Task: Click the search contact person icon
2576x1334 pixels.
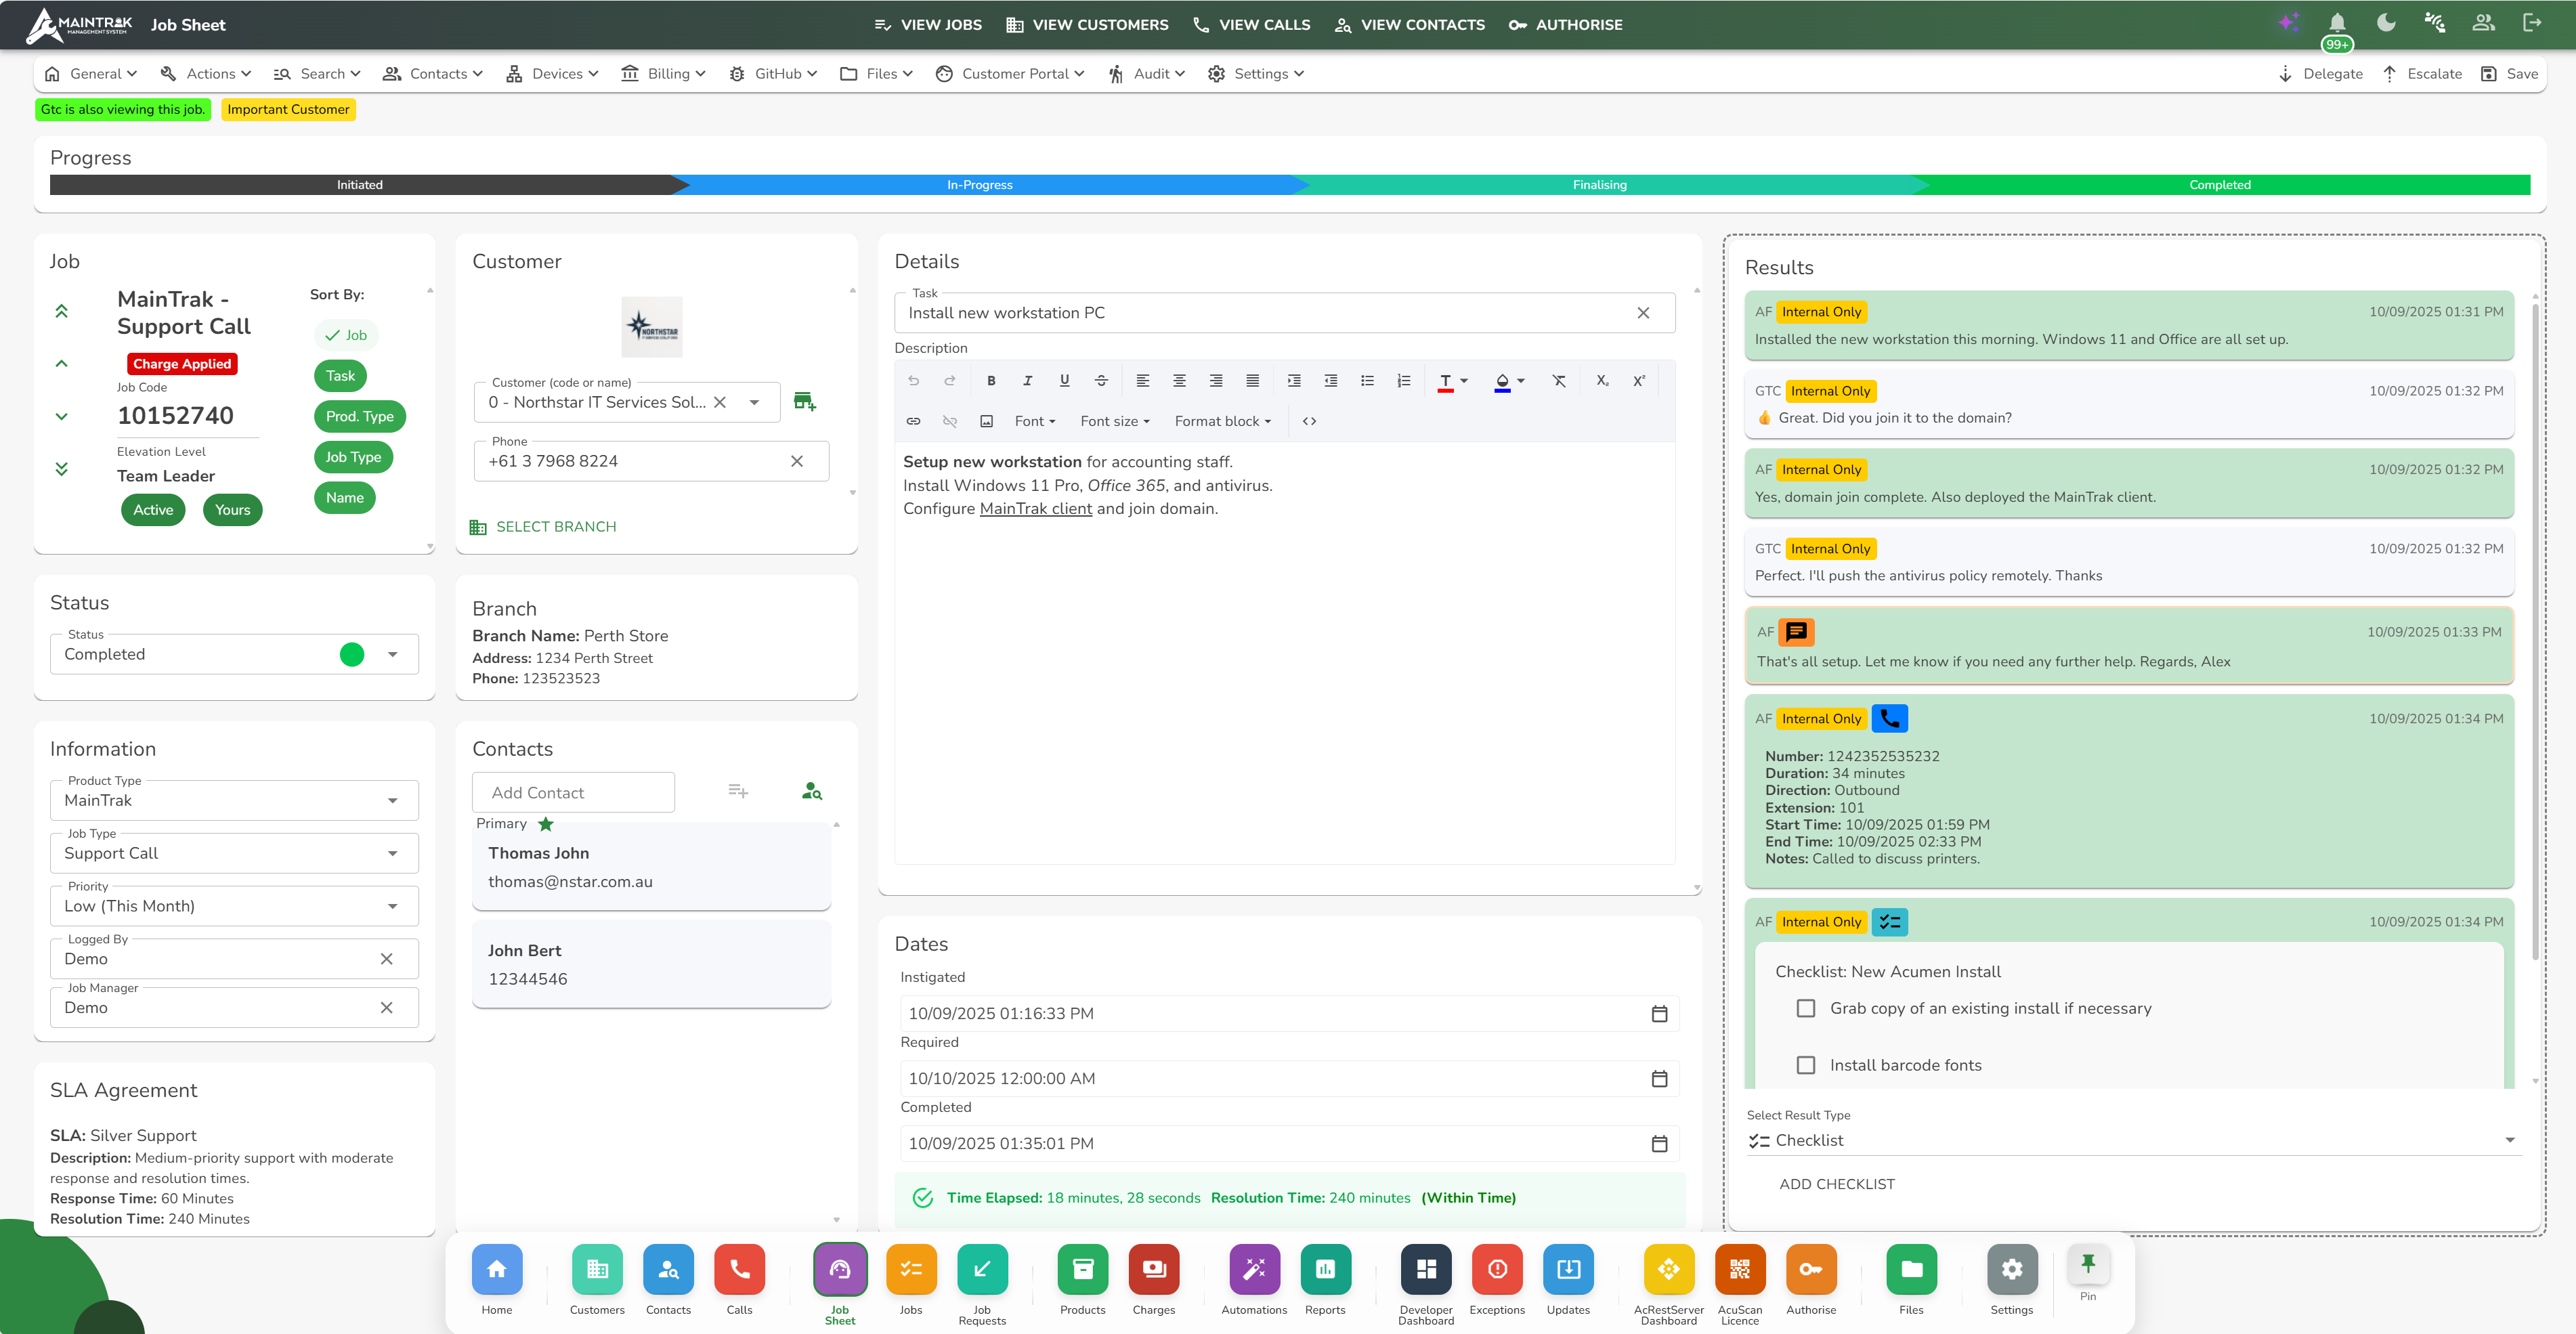Action: [811, 791]
